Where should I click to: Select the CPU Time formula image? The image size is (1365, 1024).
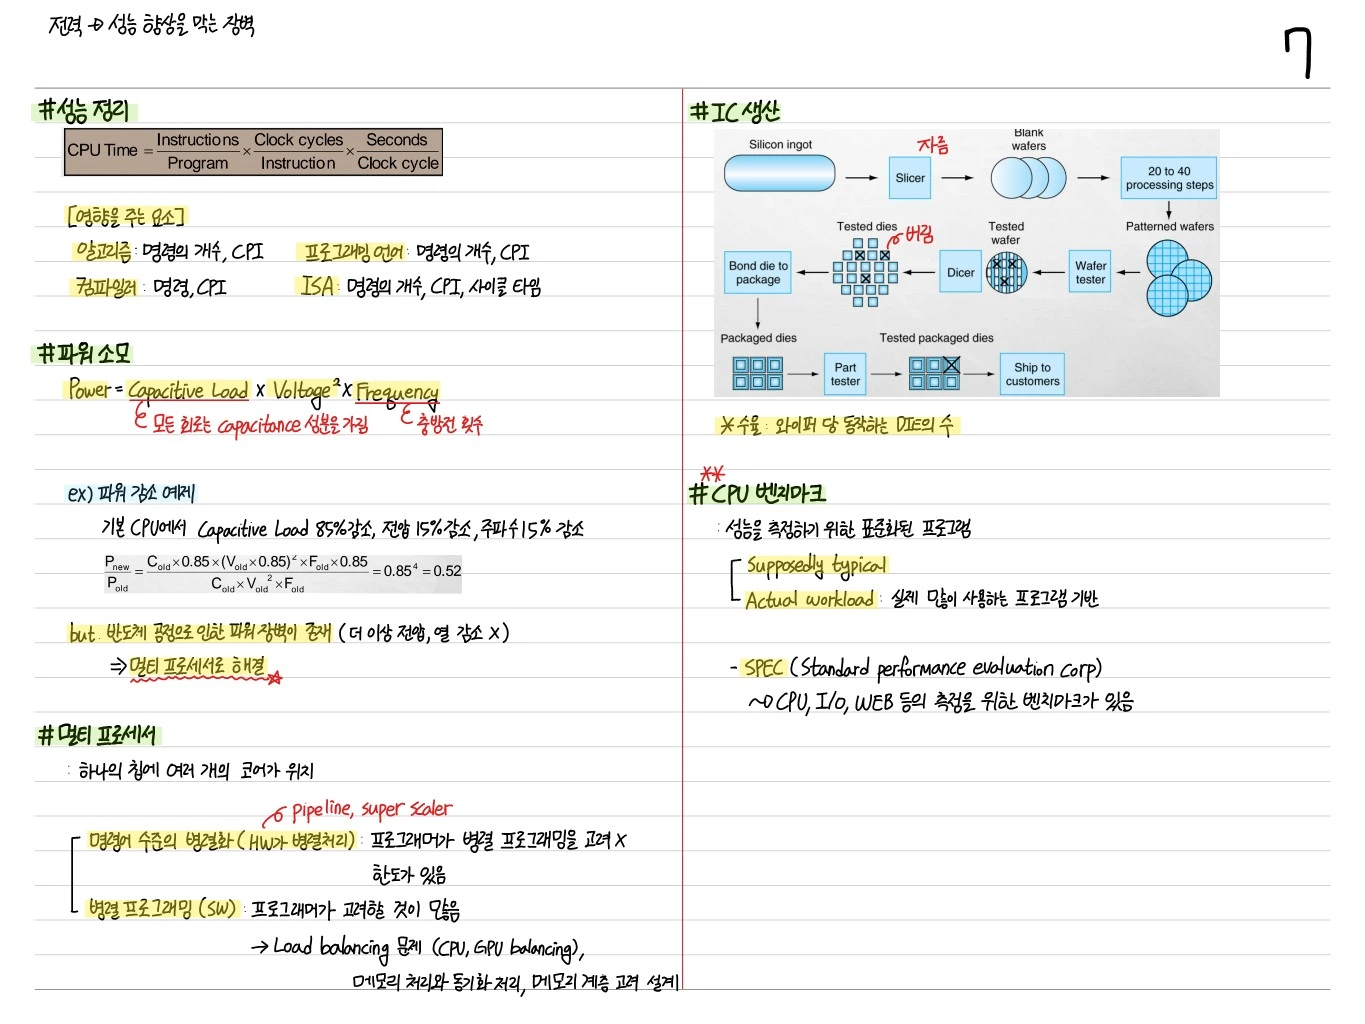254,152
